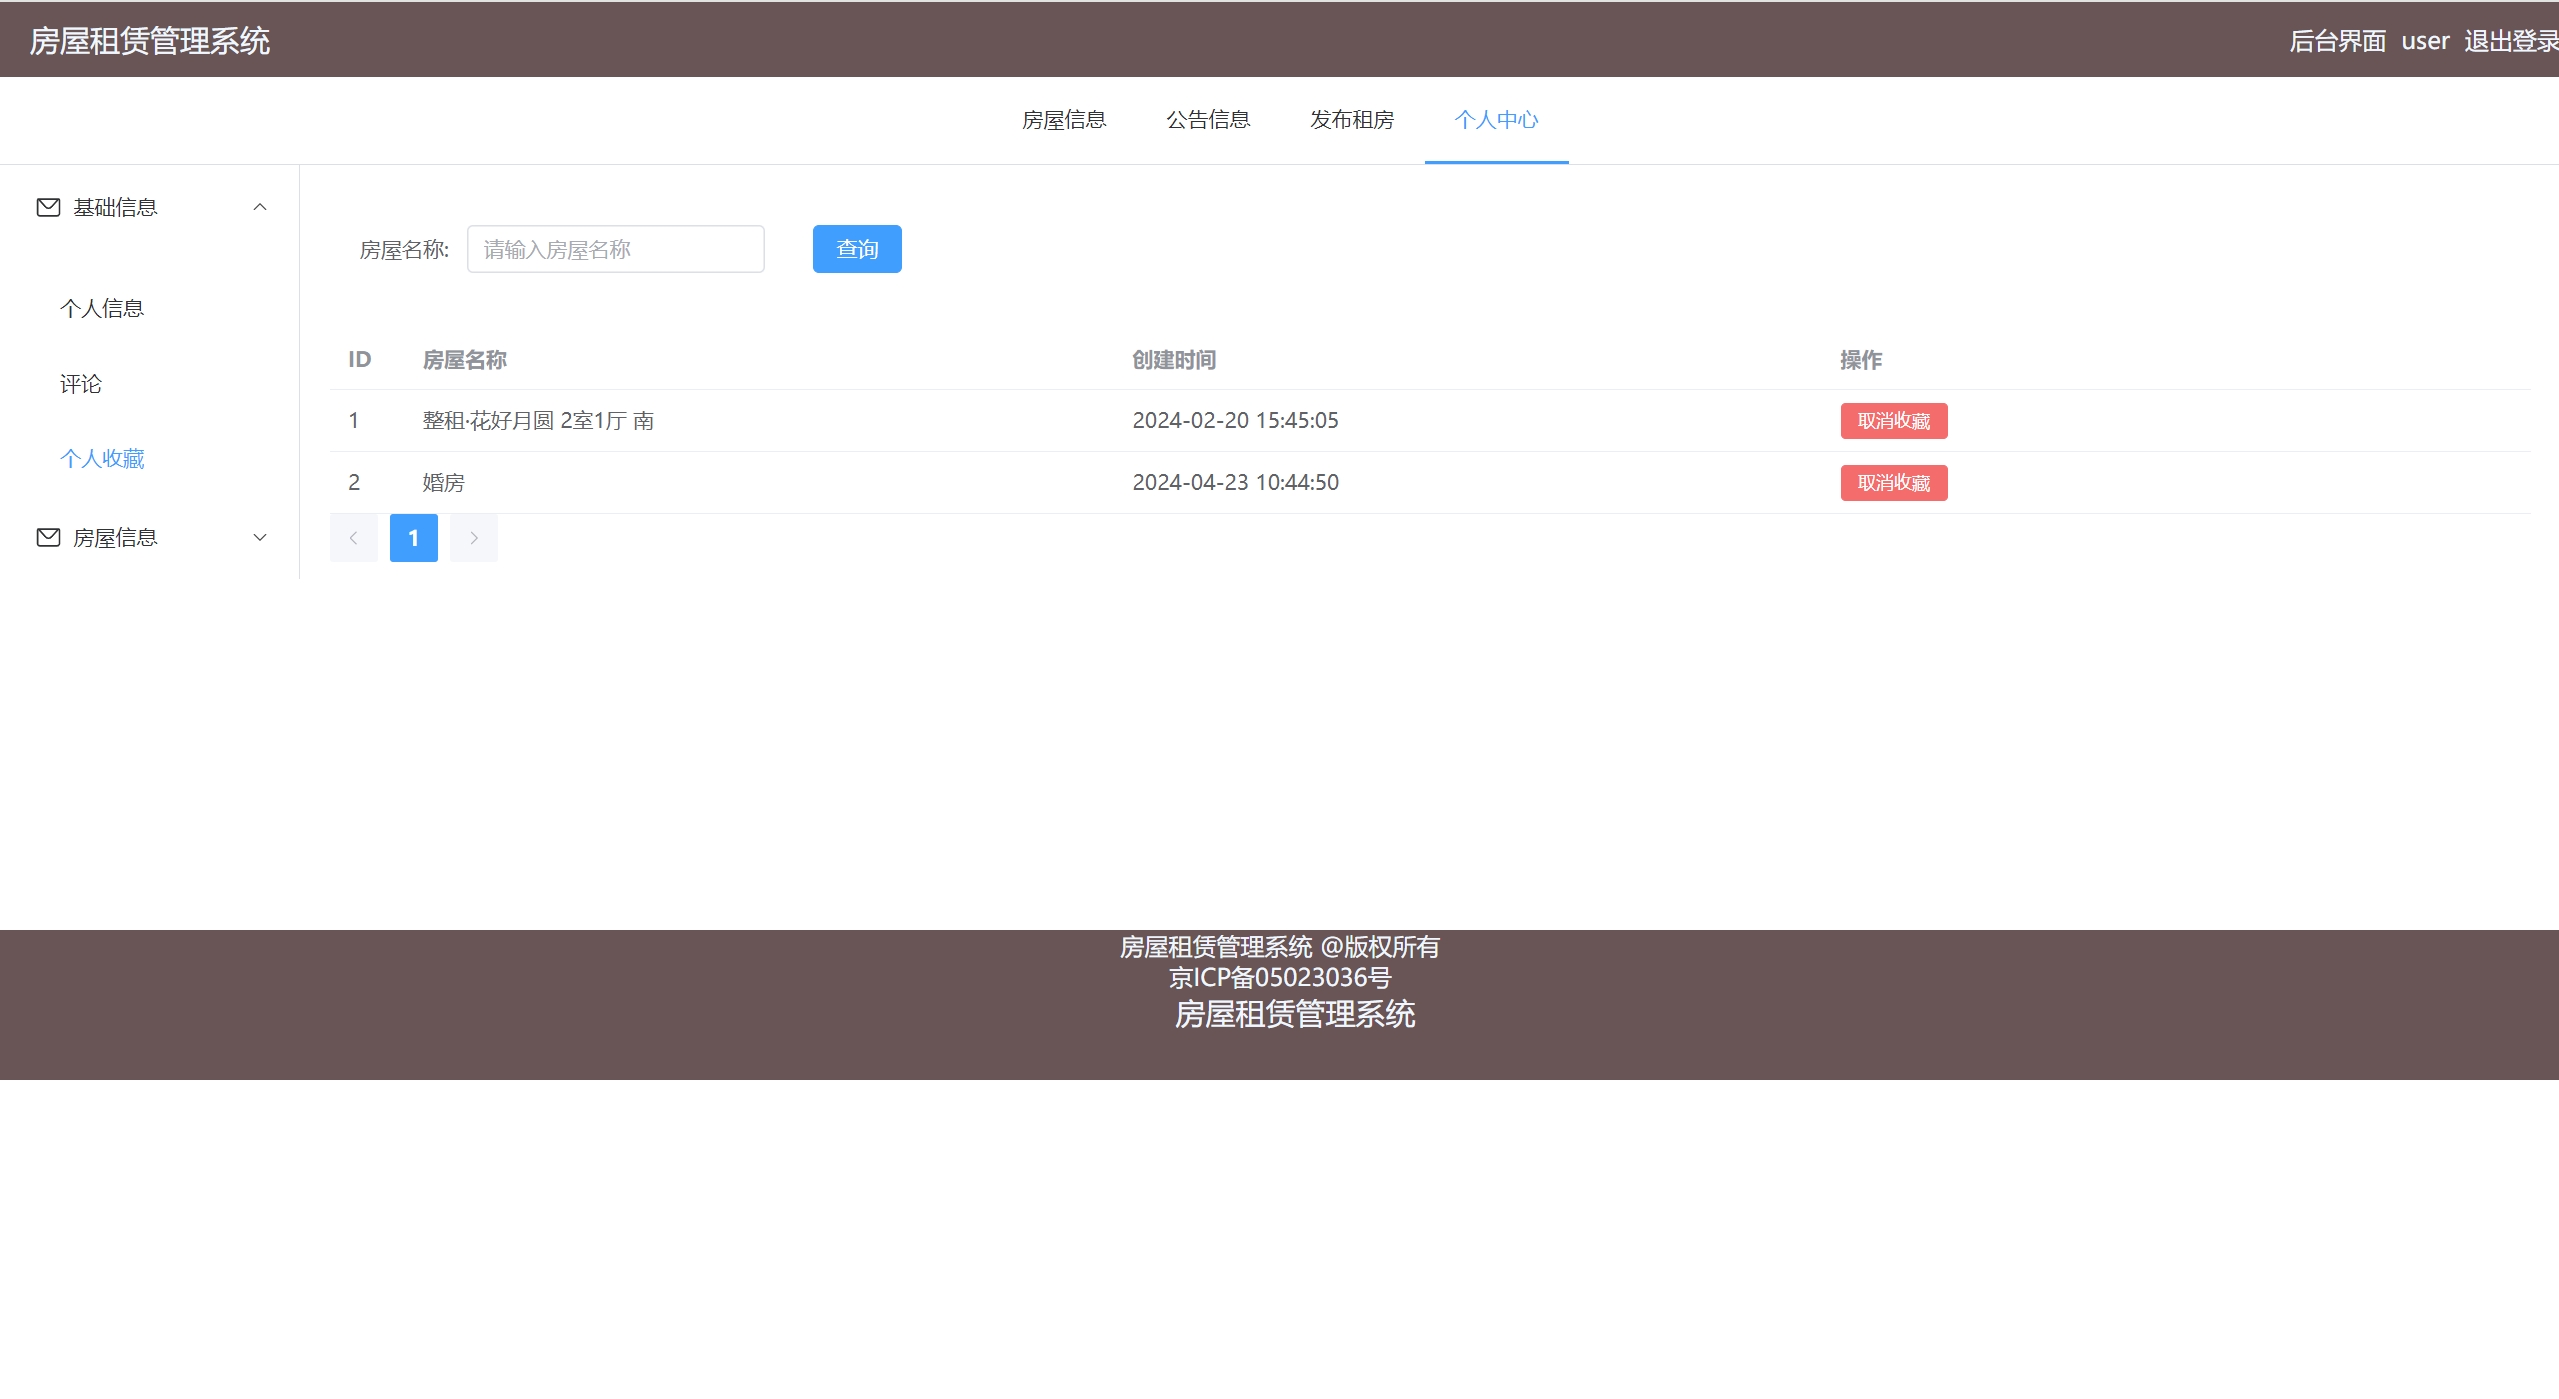Click envelope icon beside sidebar 房屋信息
Screen dimensions: 2559x1399
48,538
